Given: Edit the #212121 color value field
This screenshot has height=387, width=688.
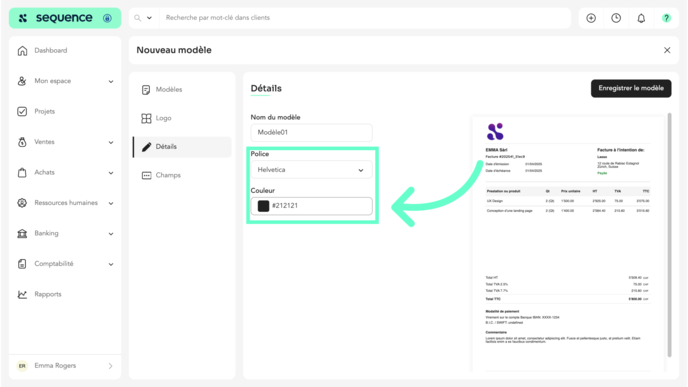Looking at the screenshot, I should (x=312, y=206).
